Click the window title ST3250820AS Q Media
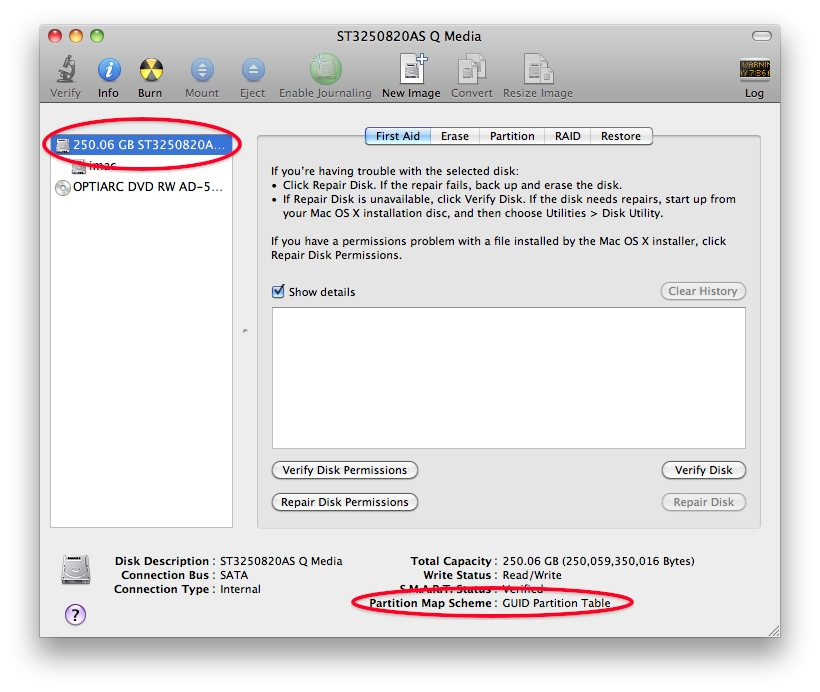This screenshot has width=820, height=692. click(409, 36)
